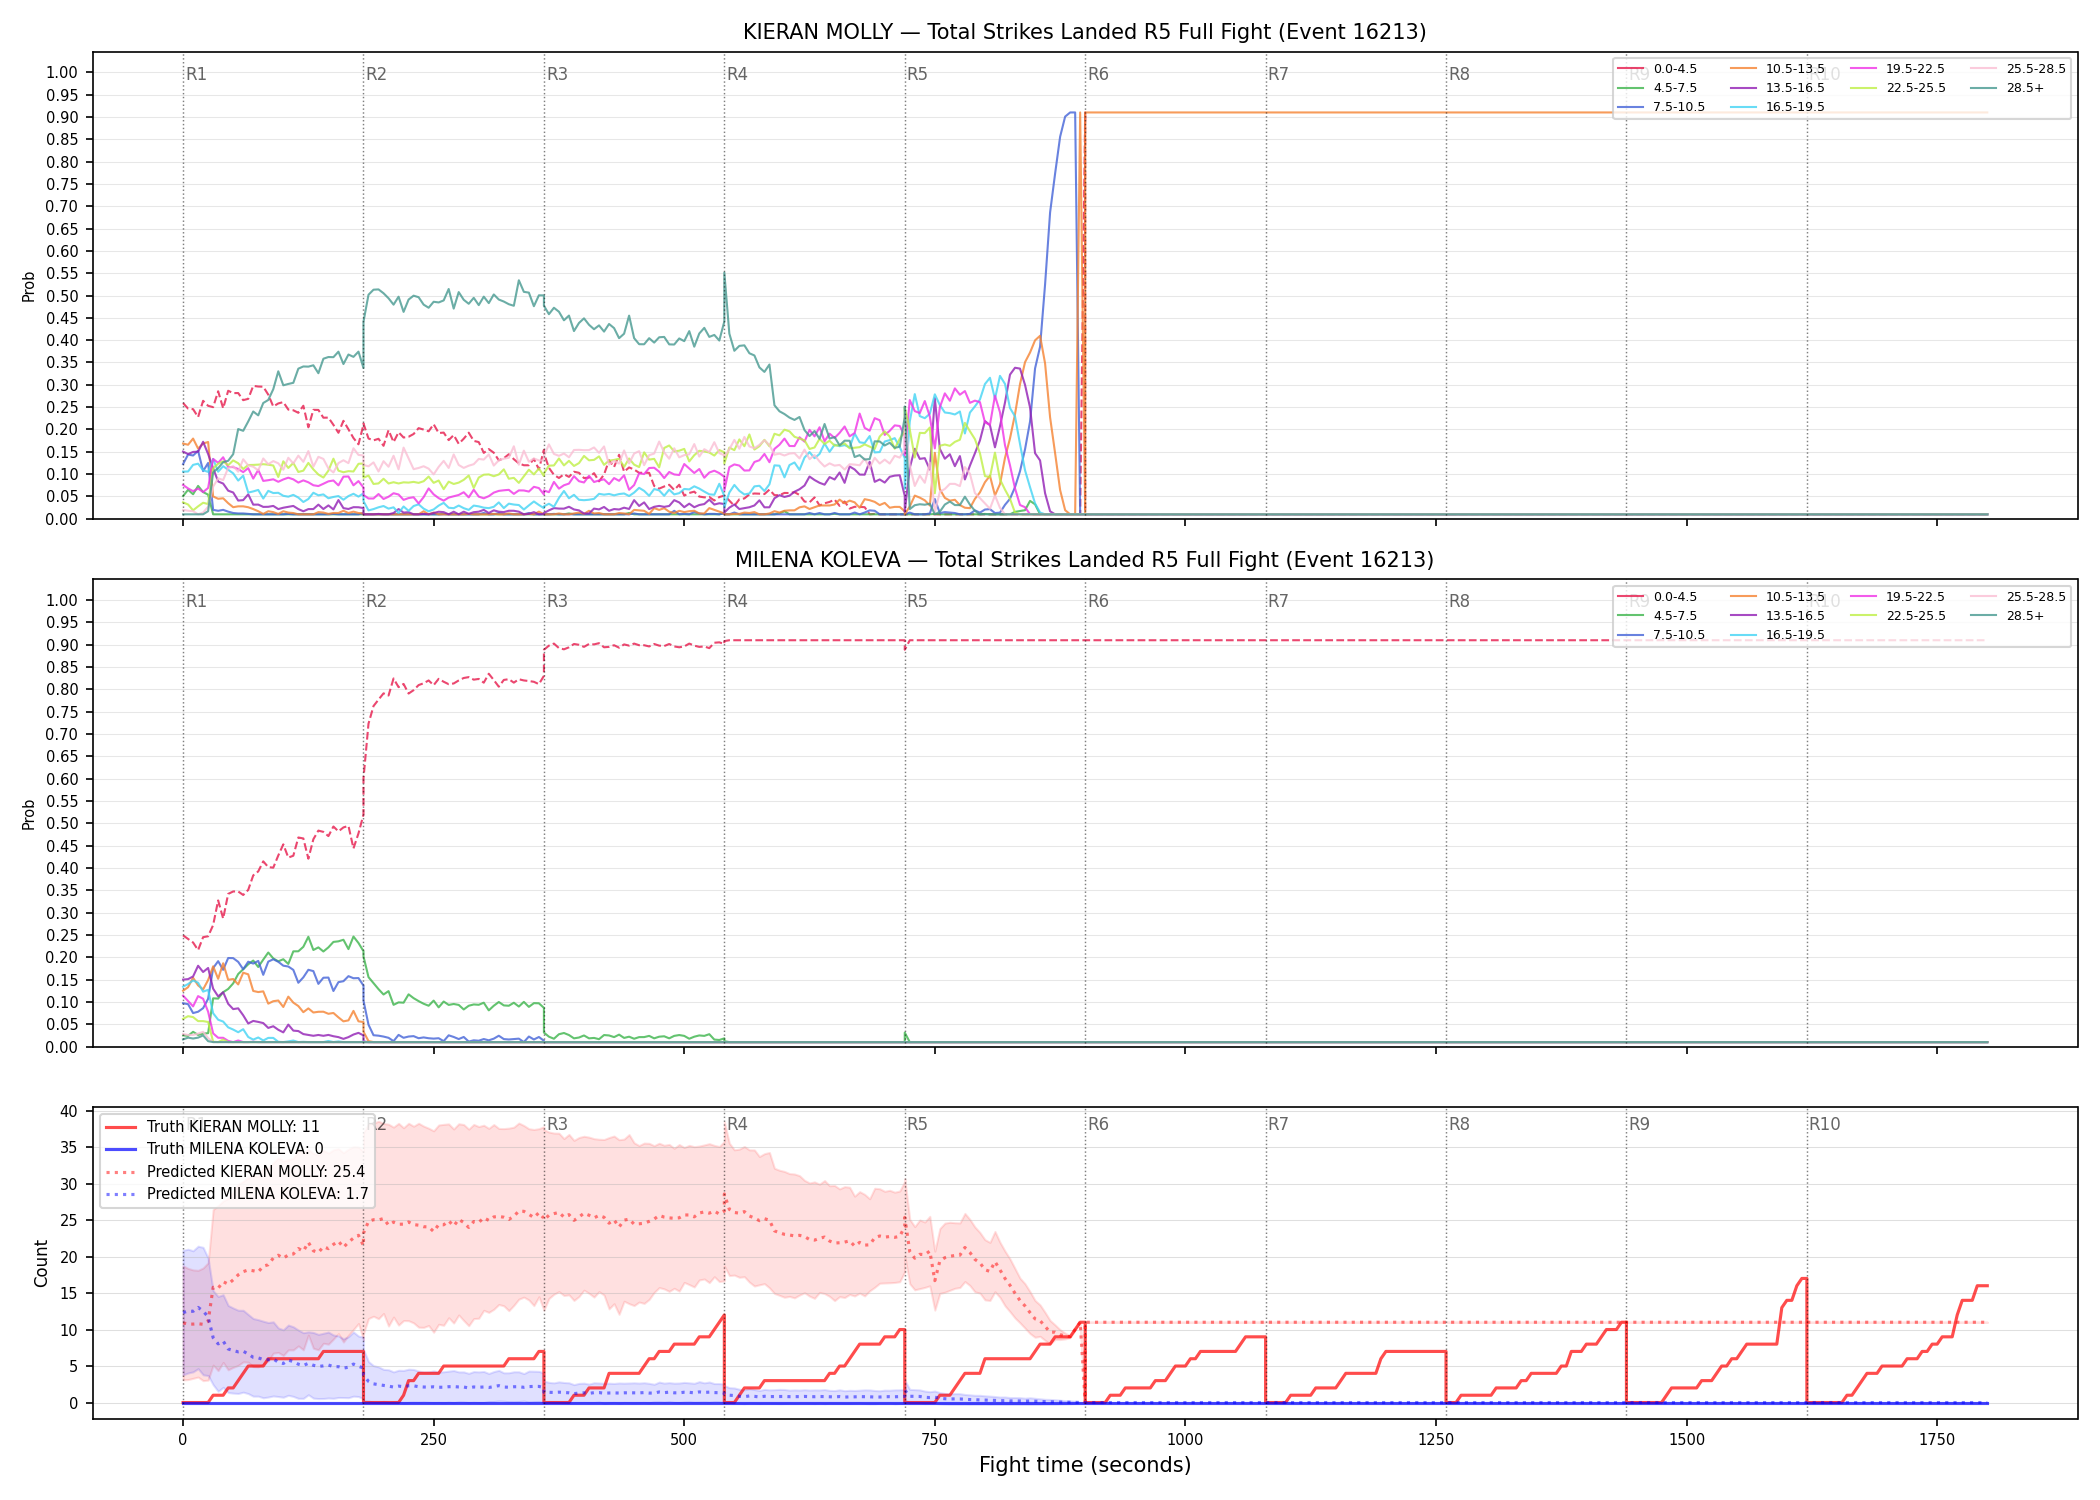Click '0.90' y-tick in Milena Koleva chart
This screenshot has width=2100, height=1500.
coord(62,645)
